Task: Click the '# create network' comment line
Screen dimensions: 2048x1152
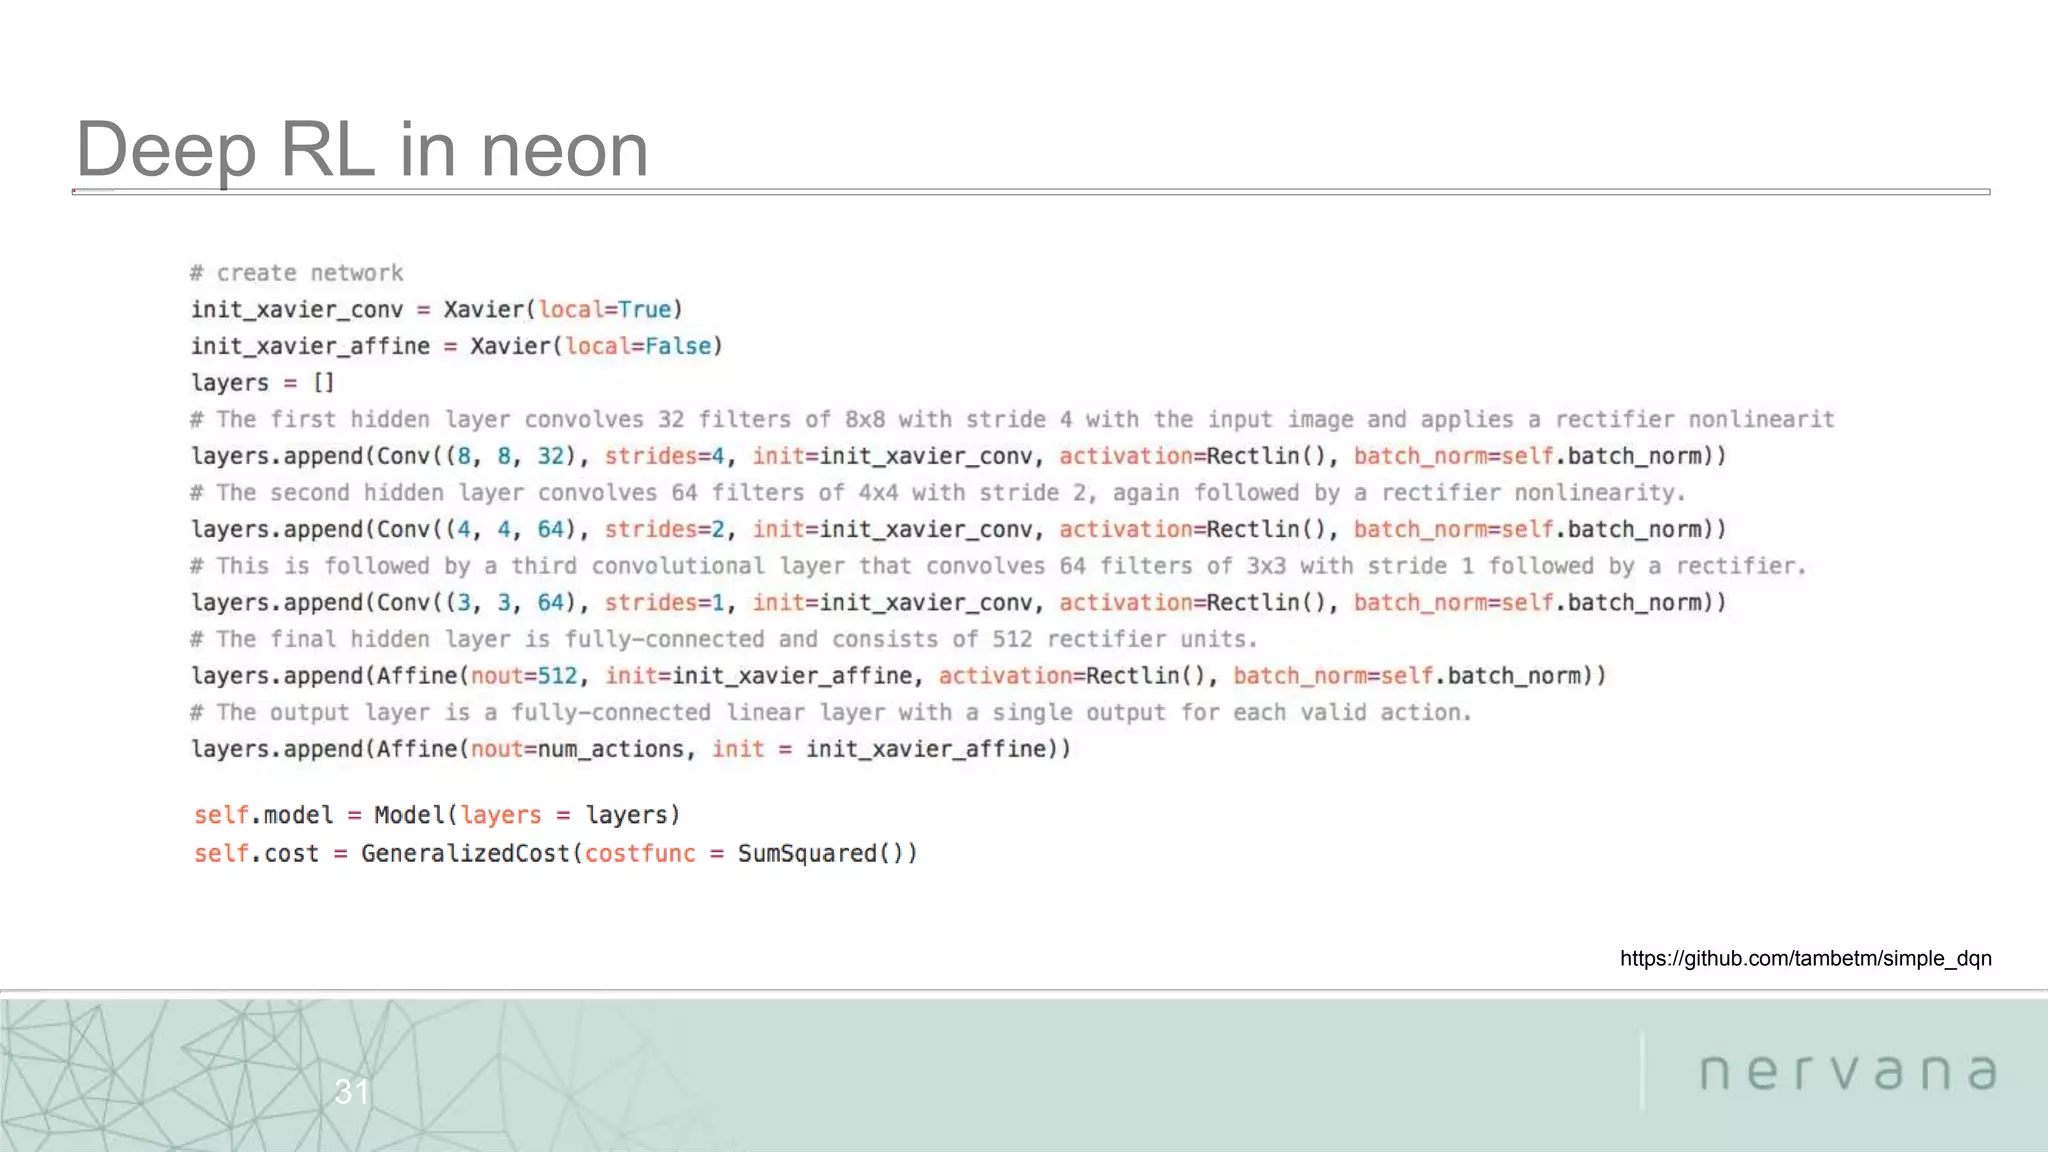Action: (x=297, y=273)
